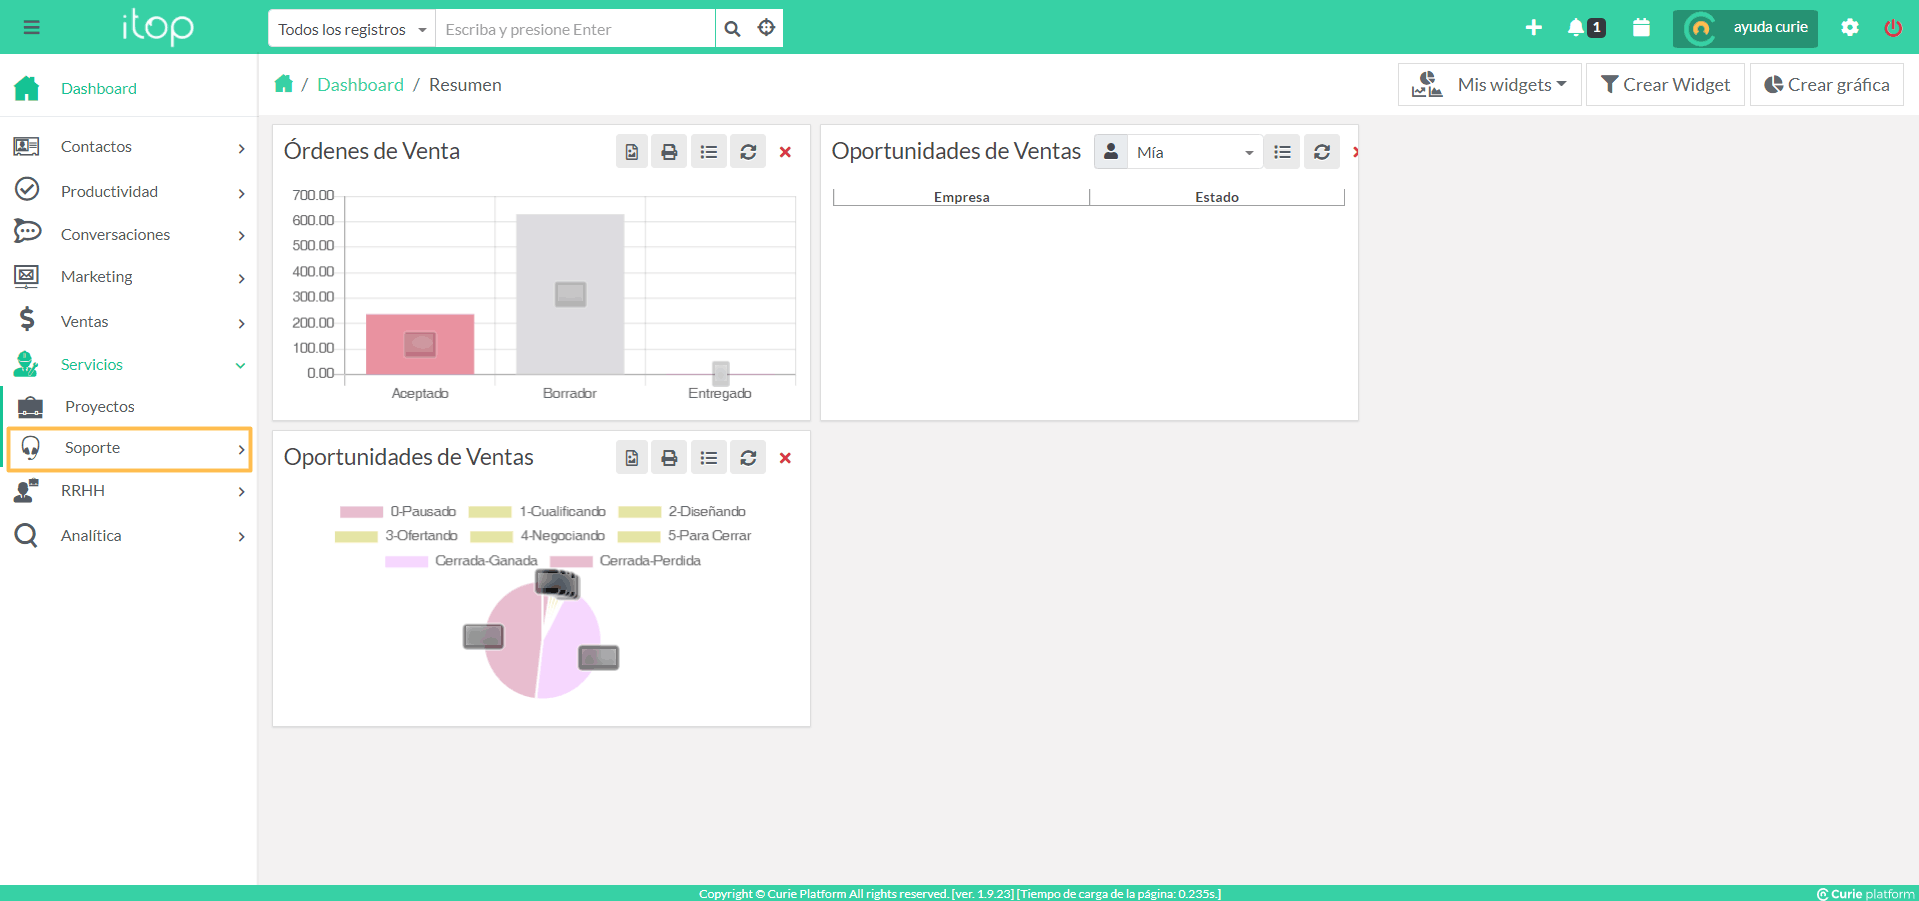Click the plus quick-create icon

click(x=1534, y=28)
